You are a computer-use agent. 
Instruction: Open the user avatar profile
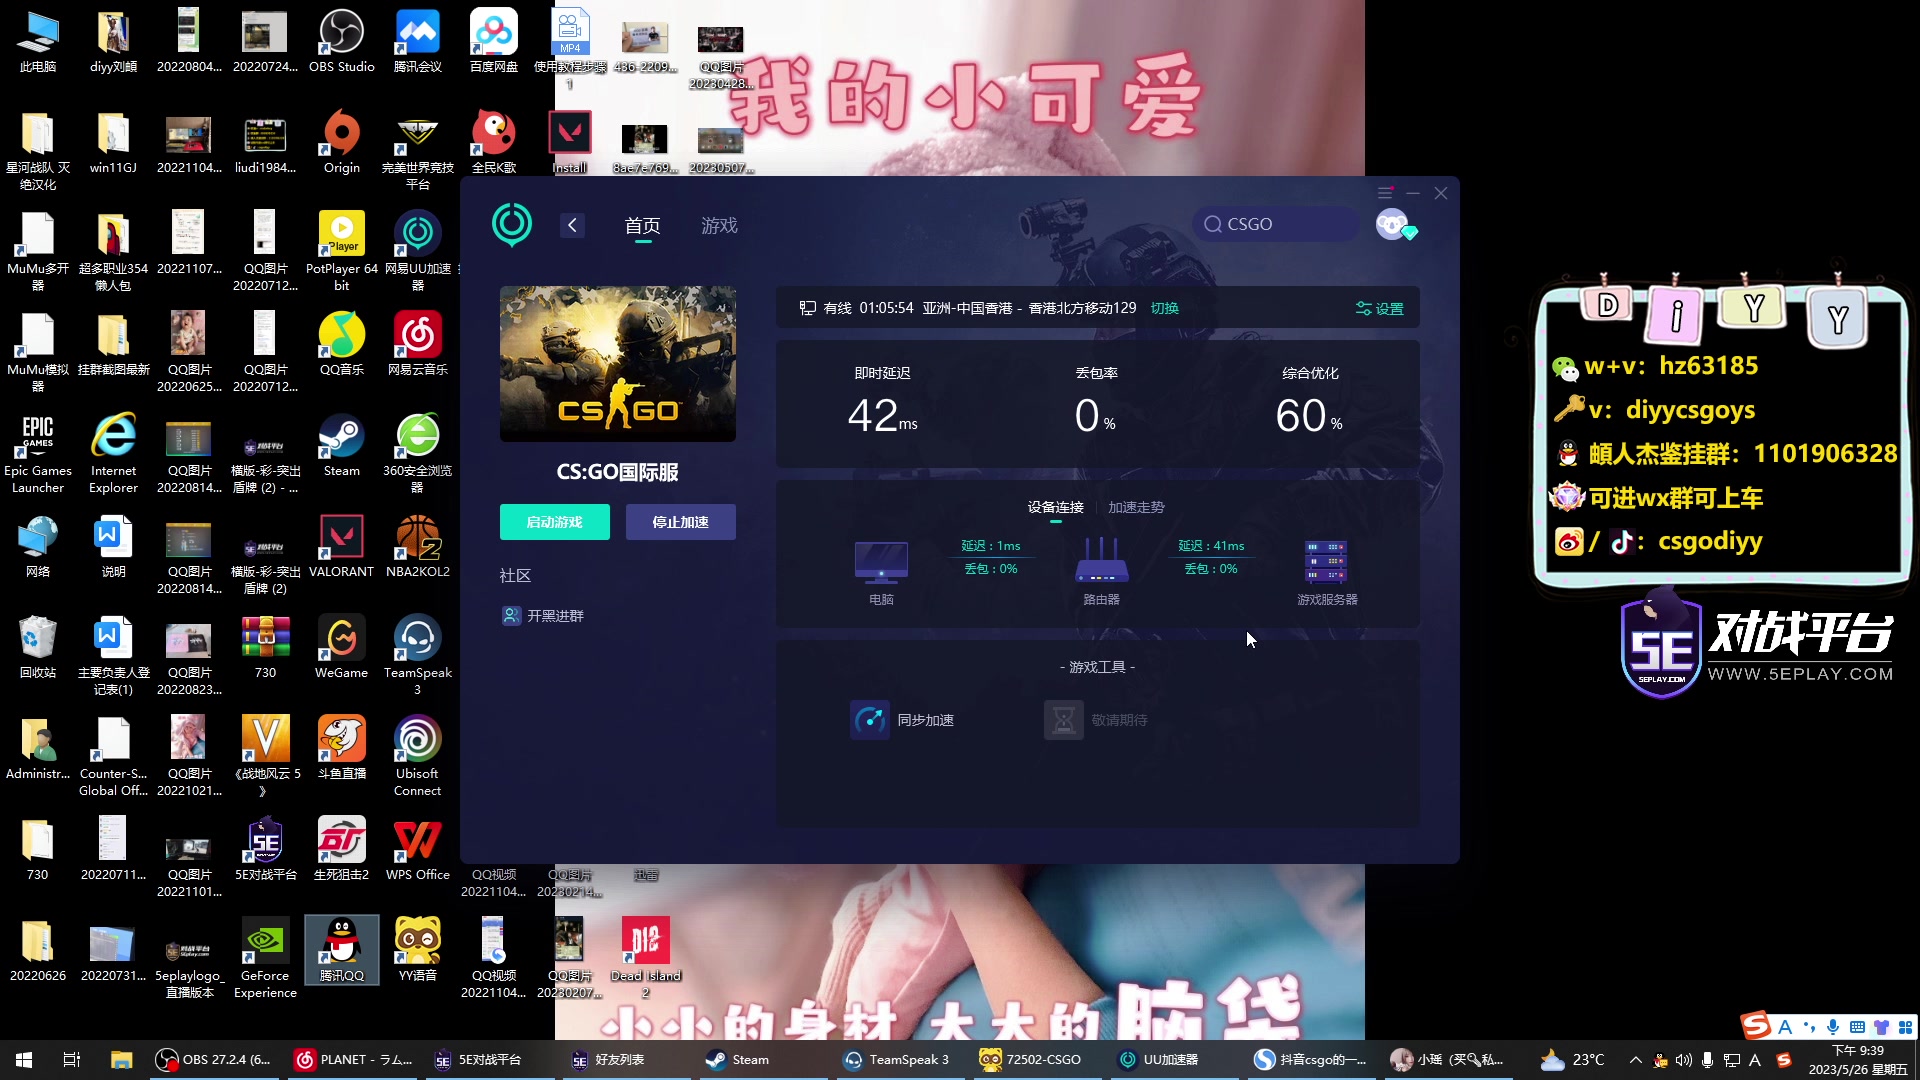[x=1392, y=224]
